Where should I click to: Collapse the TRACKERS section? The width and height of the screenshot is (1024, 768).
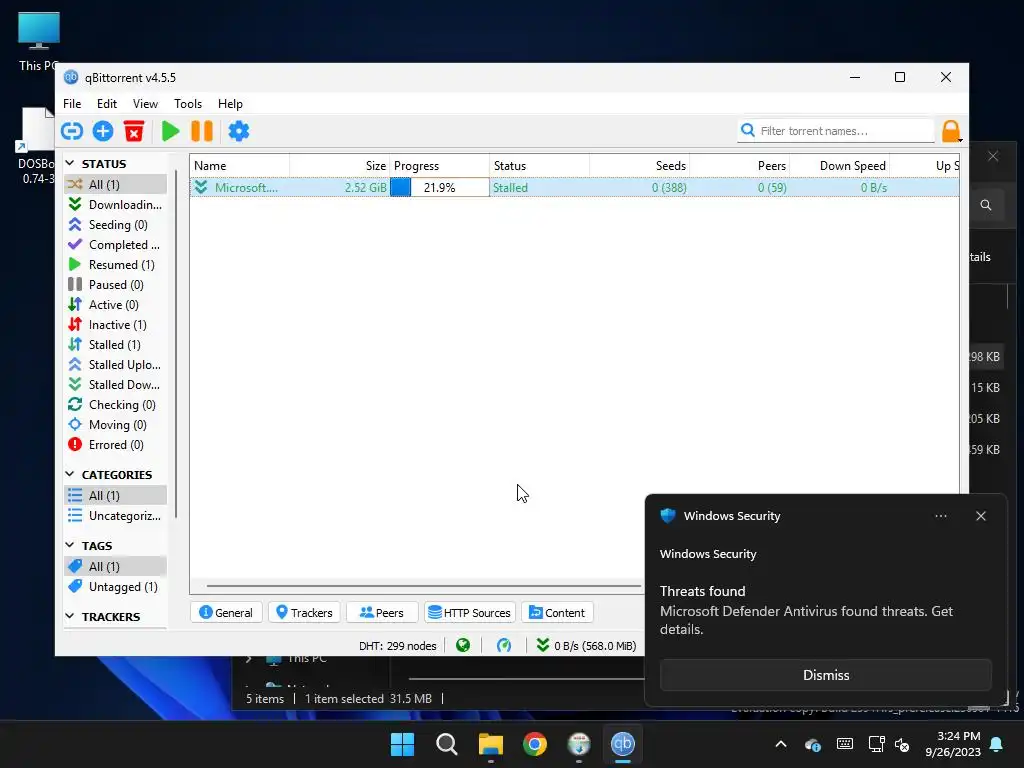(x=70, y=616)
